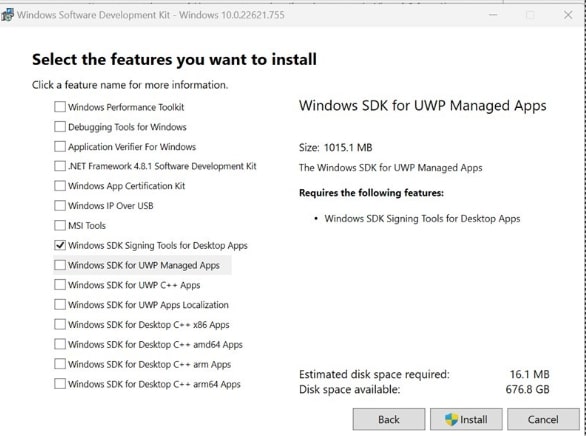Enable the MSI Tools checkbox
Image resolution: width=586 pixels, height=436 pixels.
(60, 225)
